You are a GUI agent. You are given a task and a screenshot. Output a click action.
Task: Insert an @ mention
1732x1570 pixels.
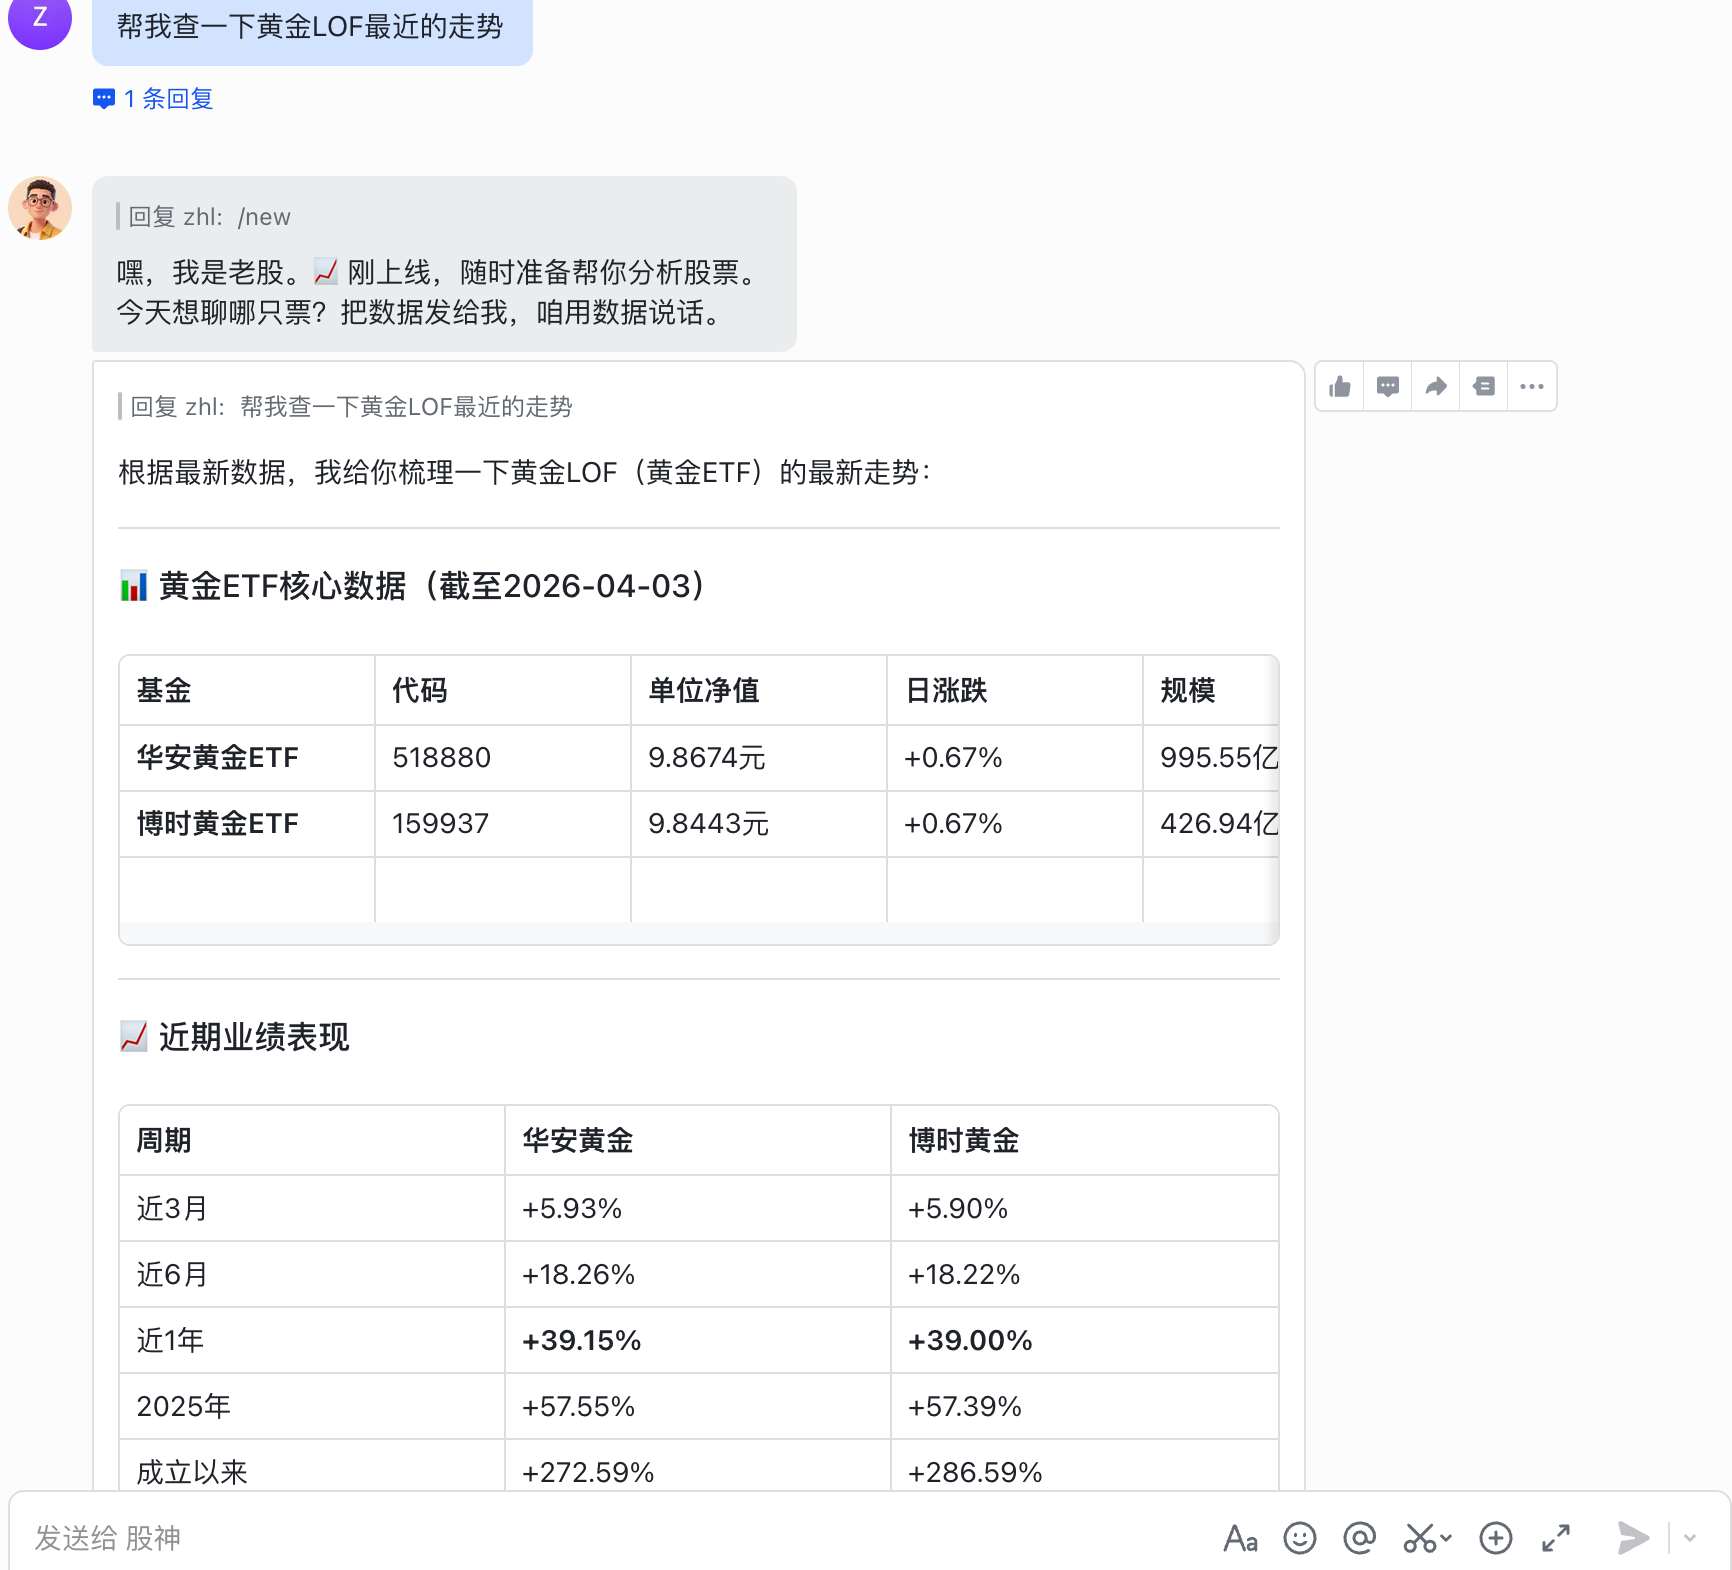(1359, 1538)
